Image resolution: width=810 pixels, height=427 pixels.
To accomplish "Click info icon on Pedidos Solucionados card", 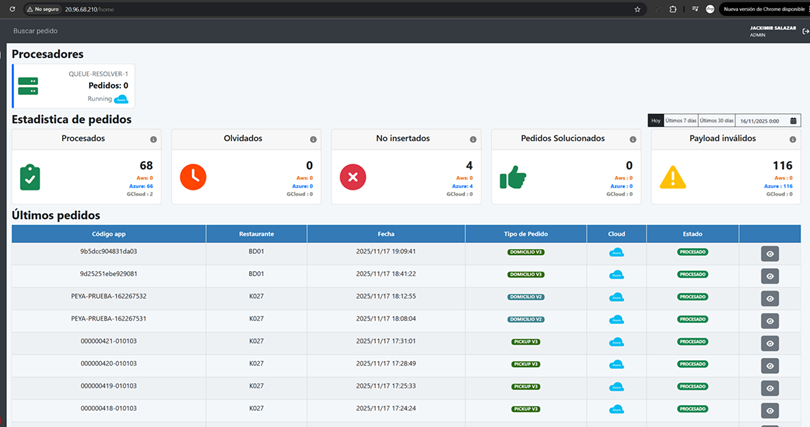I will 633,139.
